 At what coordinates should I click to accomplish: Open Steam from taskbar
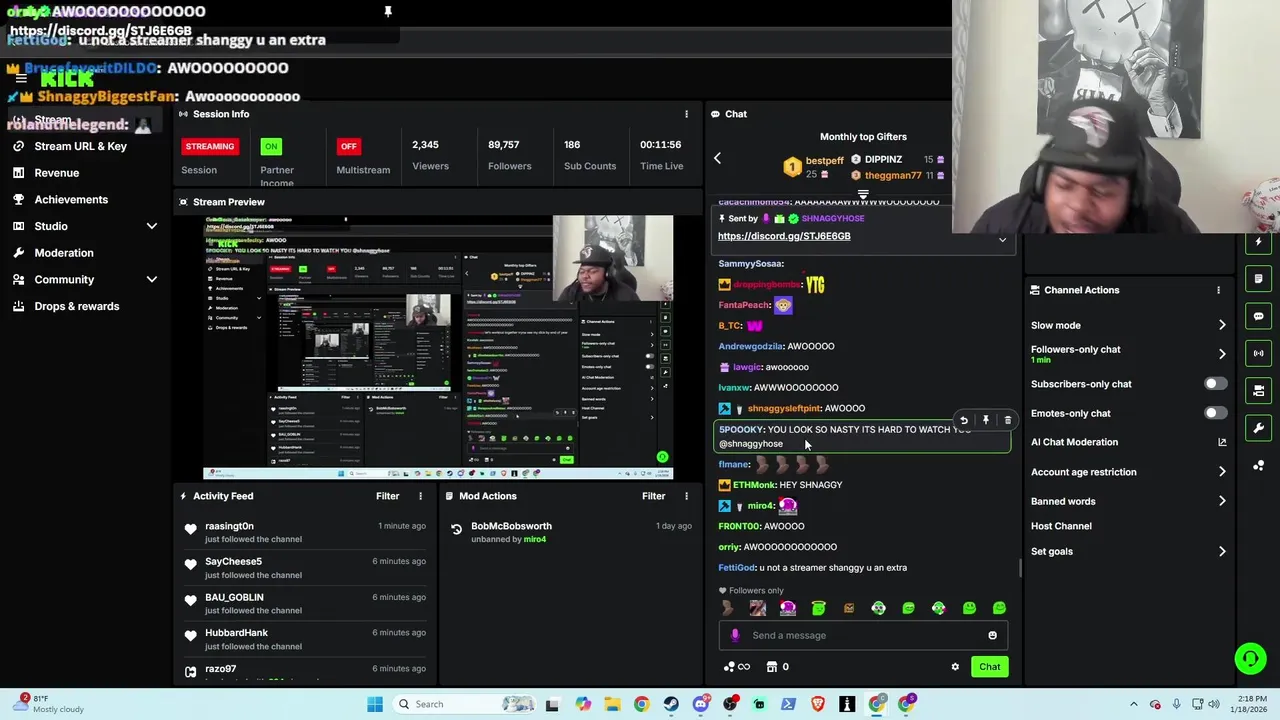pyautogui.click(x=671, y=704)
